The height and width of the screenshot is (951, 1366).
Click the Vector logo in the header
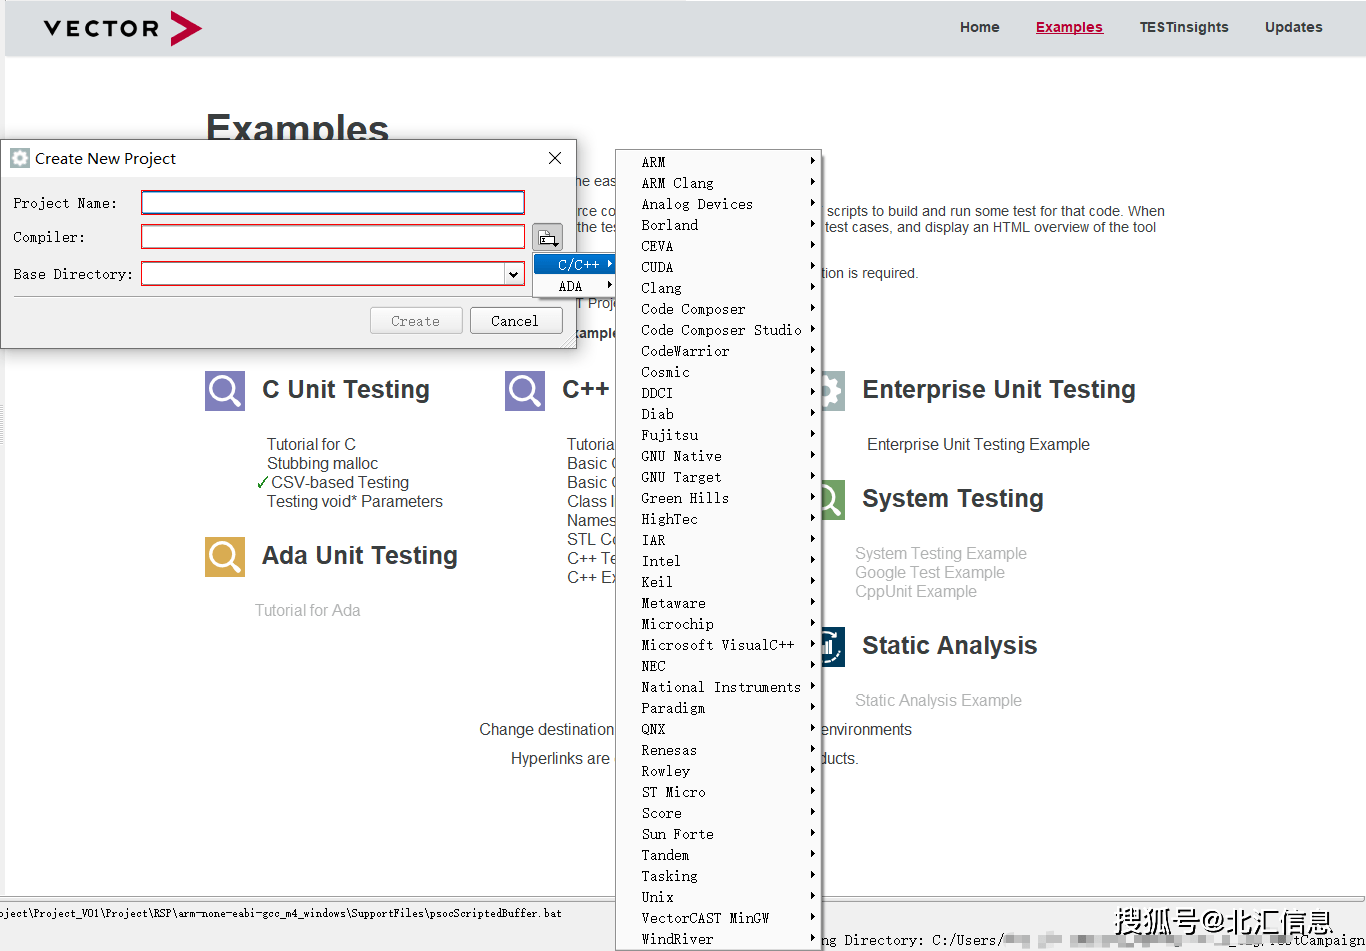pyautogui.click(x=122, y=28)
